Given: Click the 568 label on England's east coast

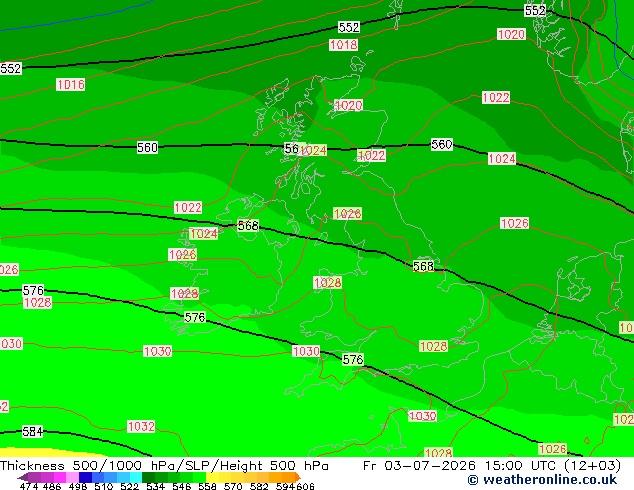Looking at the screenshot, I should 423,266.
